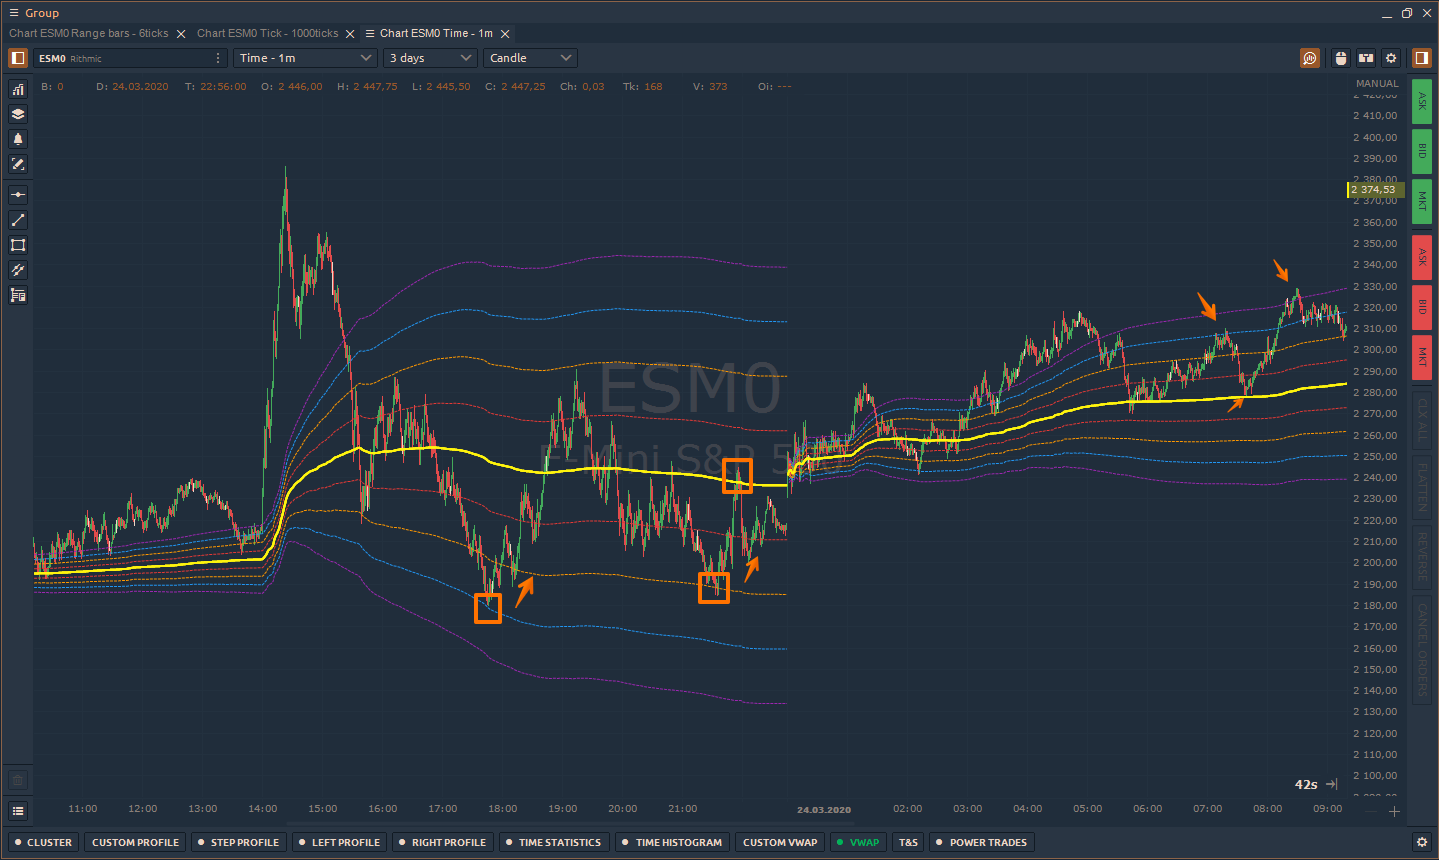The height and width of the screenshot is (860, 1439).
Task: Switch to Chart ESM0 Tick 1000ticks tab
Action: point(267,33)
